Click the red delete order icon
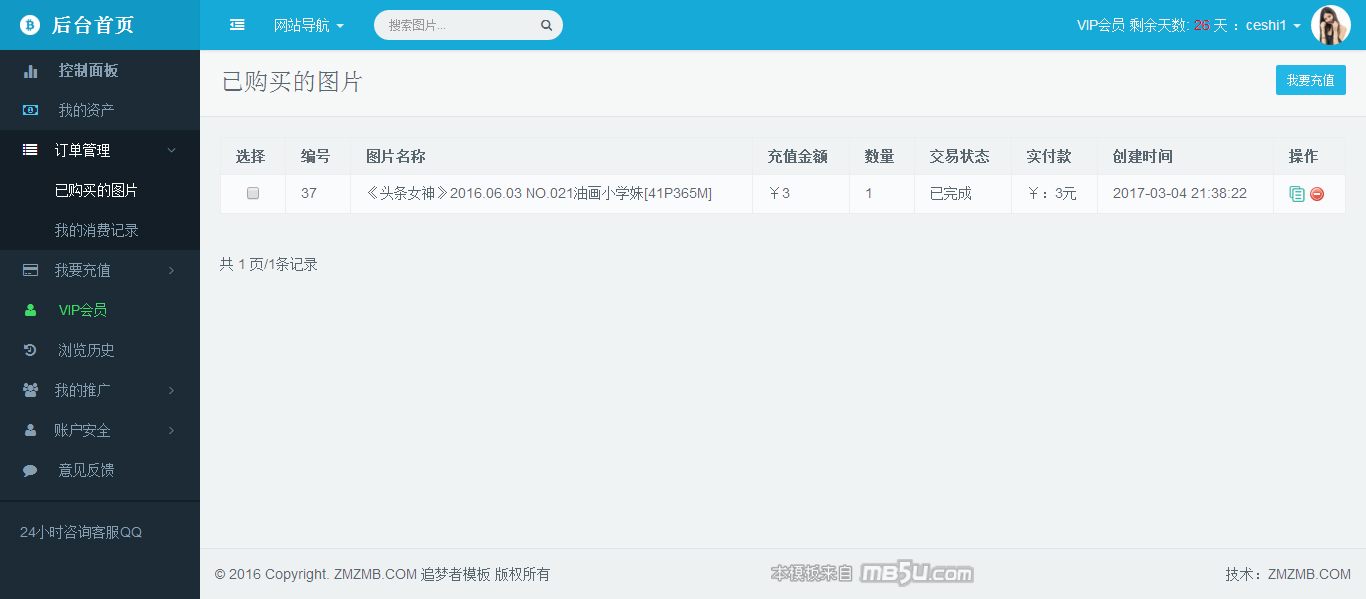This screenshot has width=1366, height=599. pos(1317,194)
